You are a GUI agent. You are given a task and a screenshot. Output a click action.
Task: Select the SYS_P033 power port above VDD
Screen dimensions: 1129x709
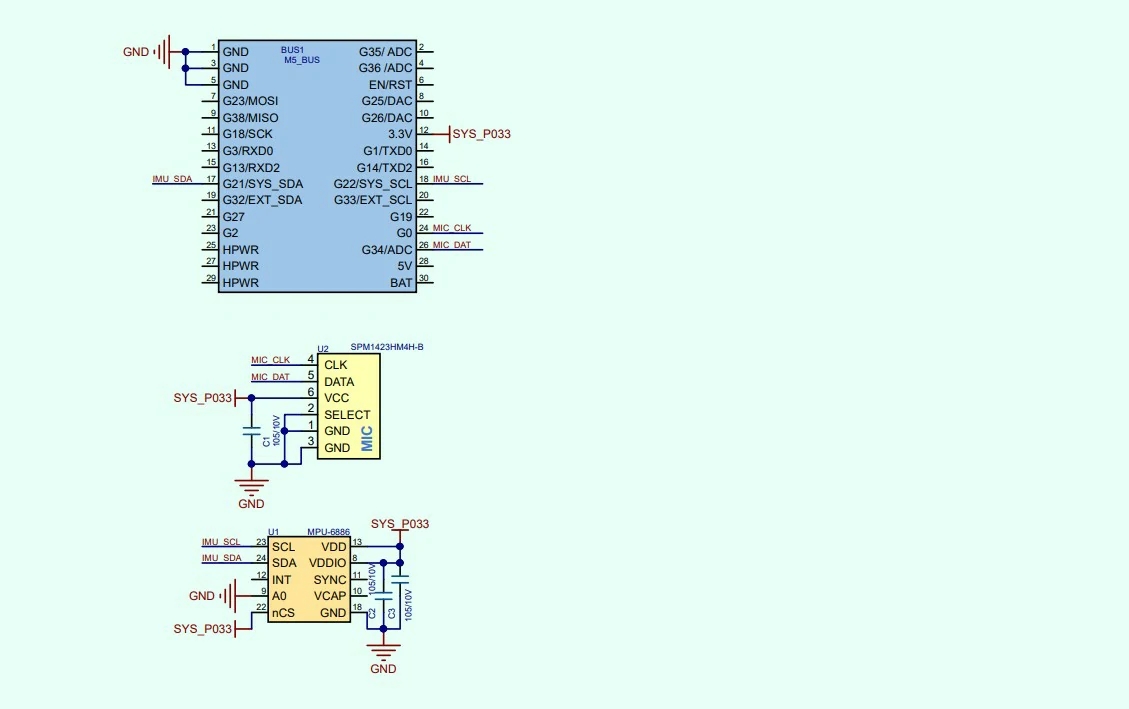pyautogui.click(x=400, y=525)
